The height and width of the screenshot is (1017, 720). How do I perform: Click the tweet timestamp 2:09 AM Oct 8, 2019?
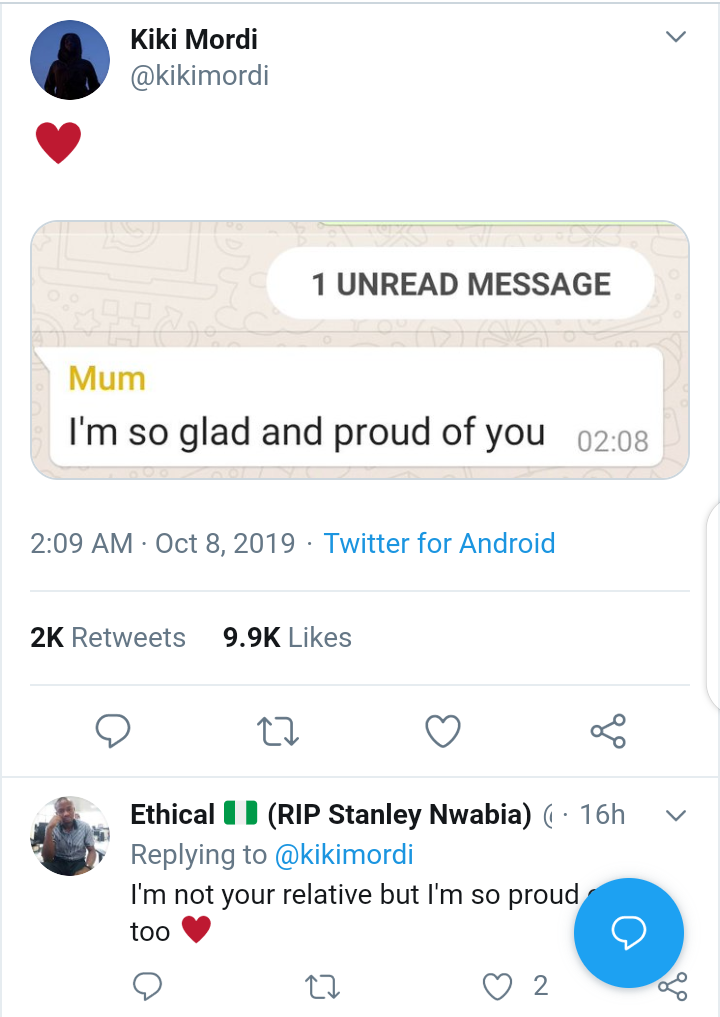tap(163, 543)
